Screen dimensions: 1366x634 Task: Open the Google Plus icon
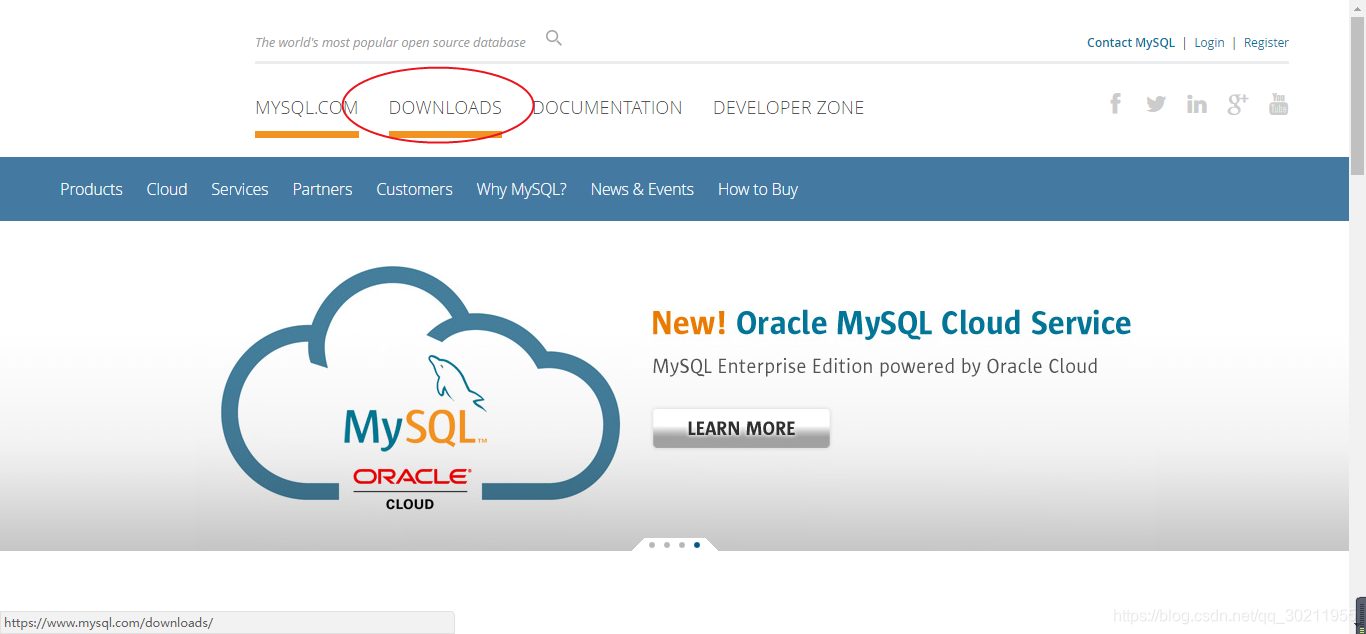(x=1238, y=103)
